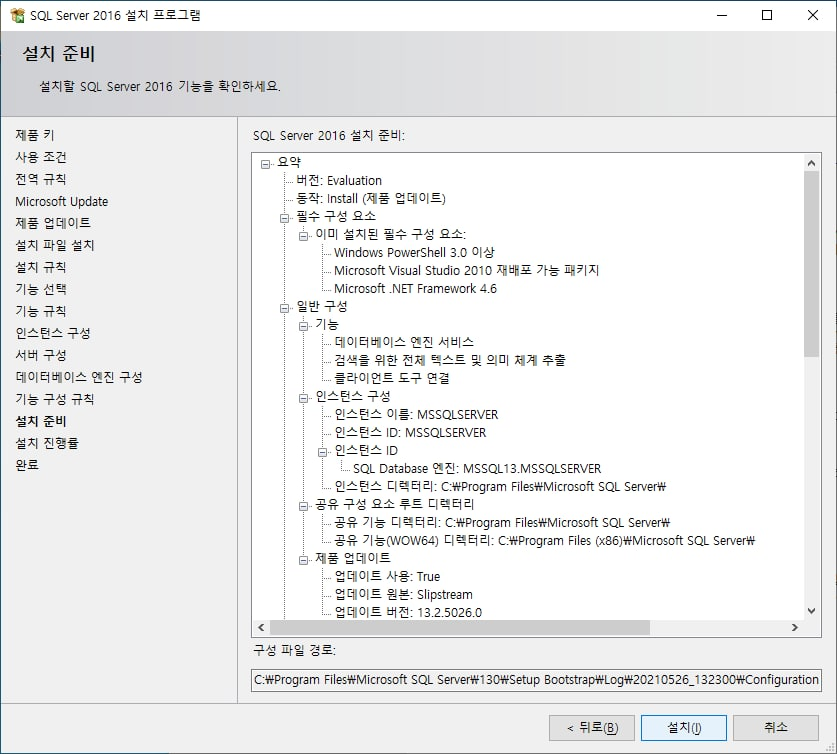Select the 서버 구성 step
The height and width of the screenshot is (754, 837).
(41, 355)
